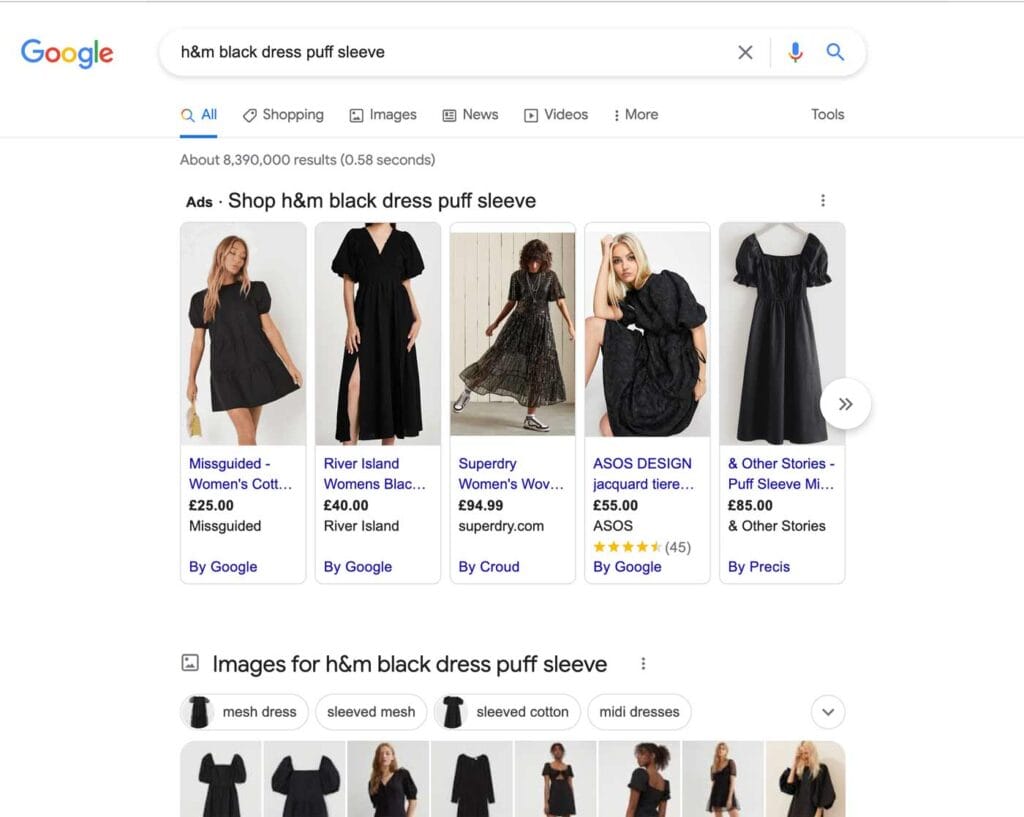Screen dimensions: 1024x817
Task: Switch to the News tab
Action: pos(470,115)
